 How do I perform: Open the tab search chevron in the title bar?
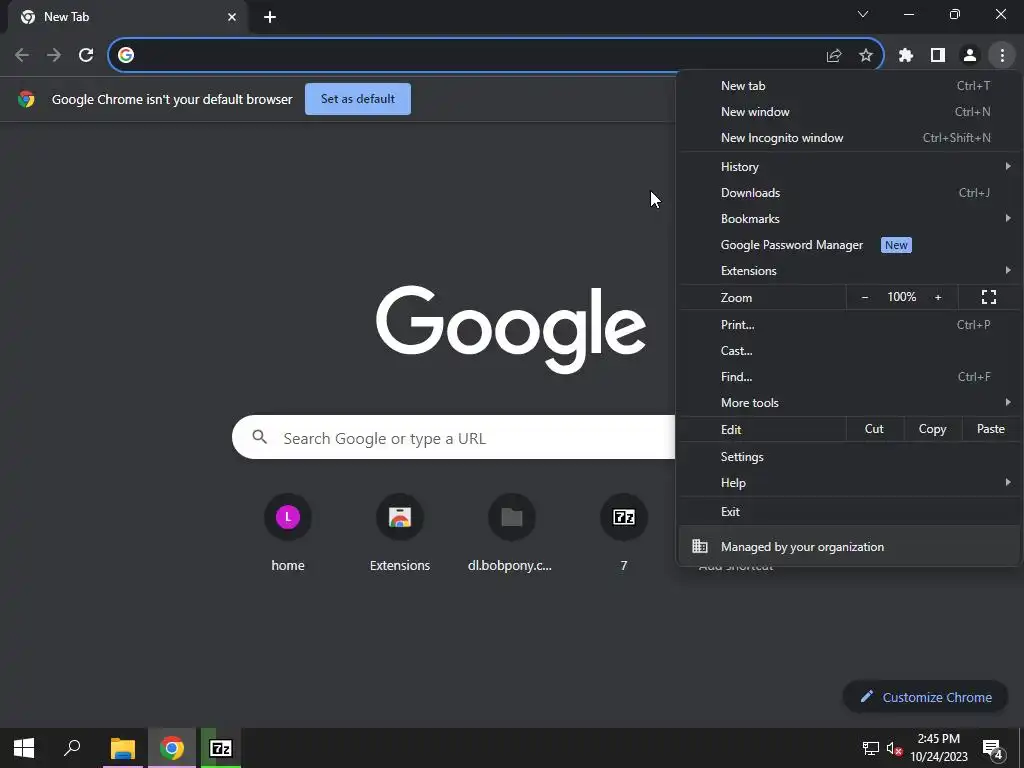863,14
